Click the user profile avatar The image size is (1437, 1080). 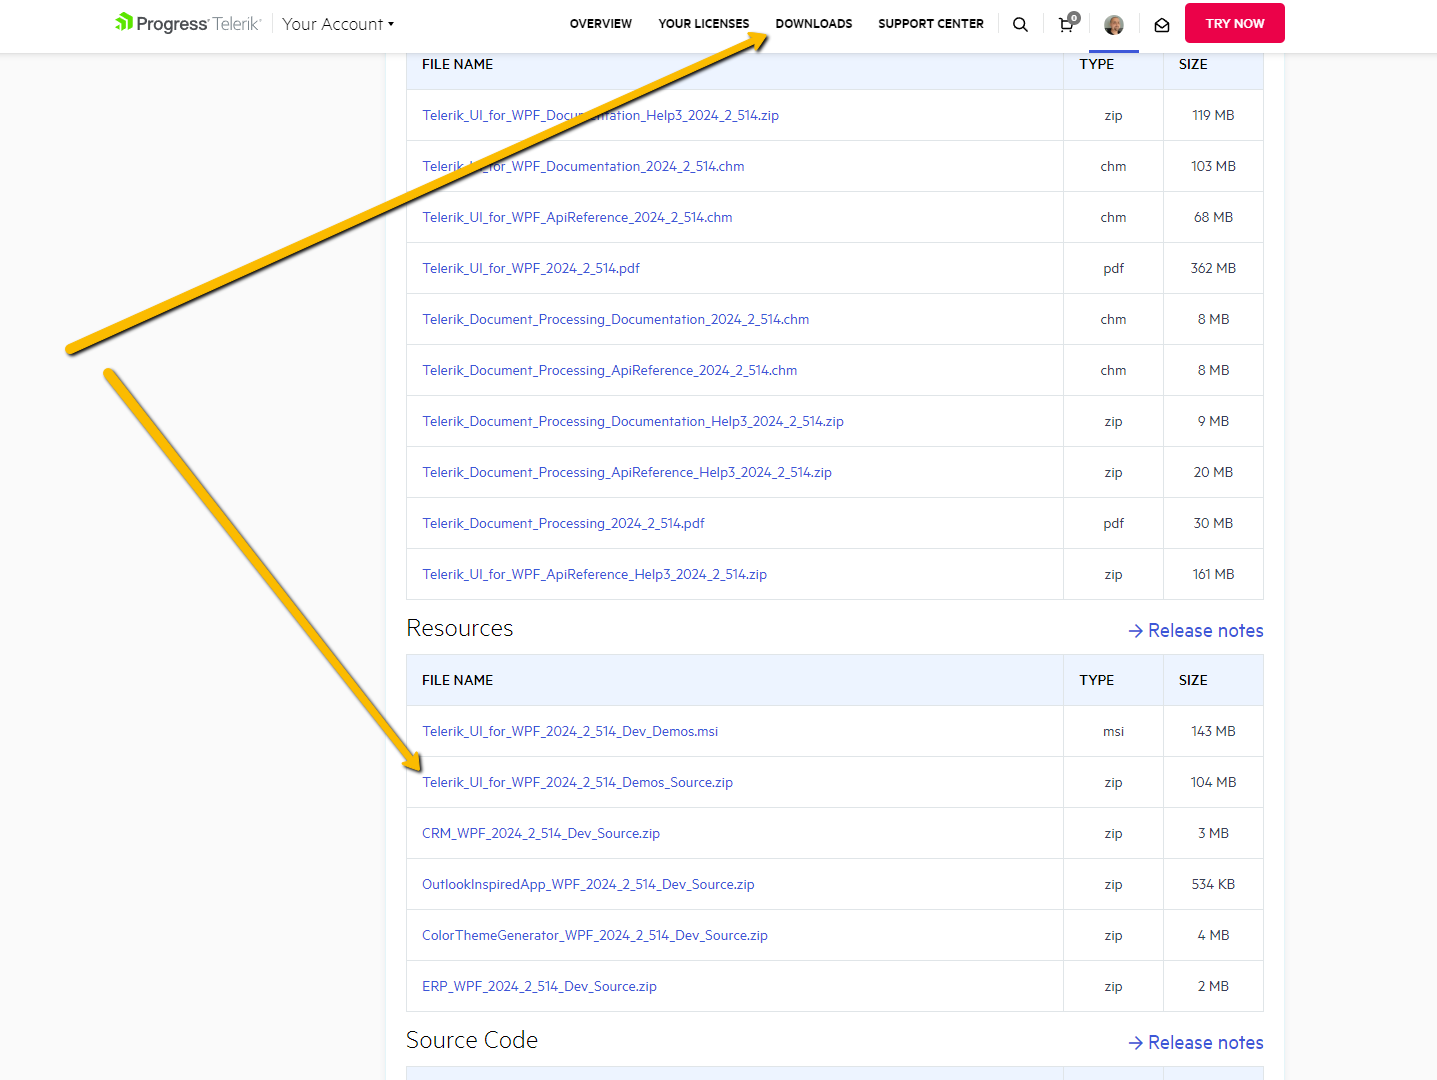pos(1114,25)
